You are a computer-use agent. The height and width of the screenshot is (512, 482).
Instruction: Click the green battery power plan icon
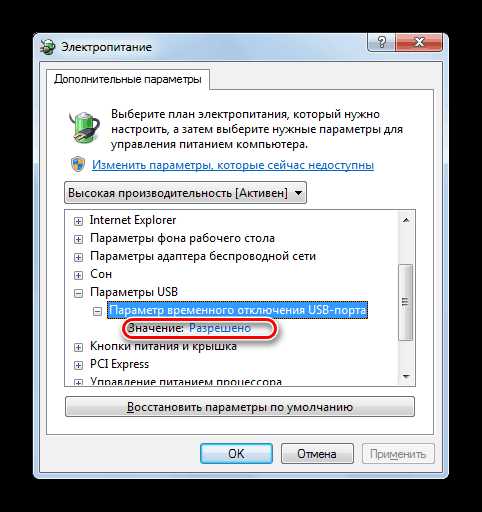click(85, 127)
